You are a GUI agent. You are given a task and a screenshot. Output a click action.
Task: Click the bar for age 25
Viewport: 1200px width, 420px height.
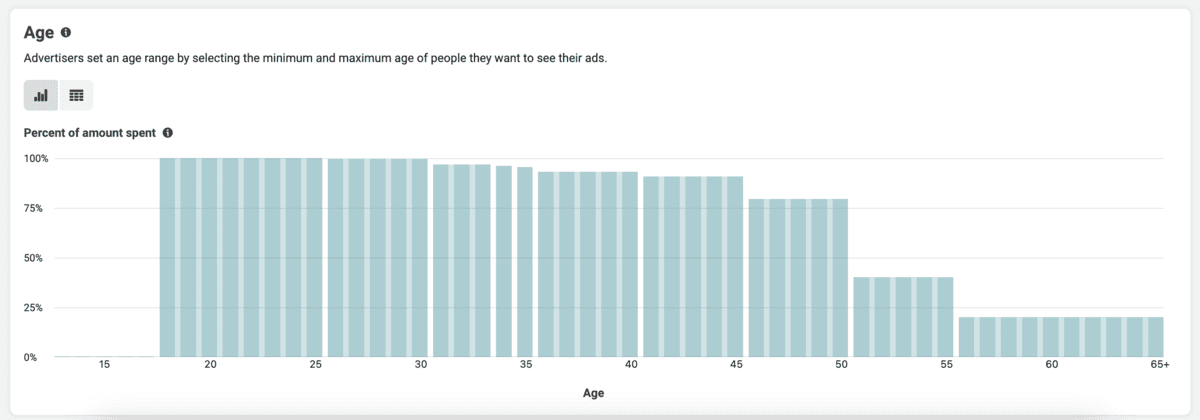pyautogui.click(x=315, y=257)
